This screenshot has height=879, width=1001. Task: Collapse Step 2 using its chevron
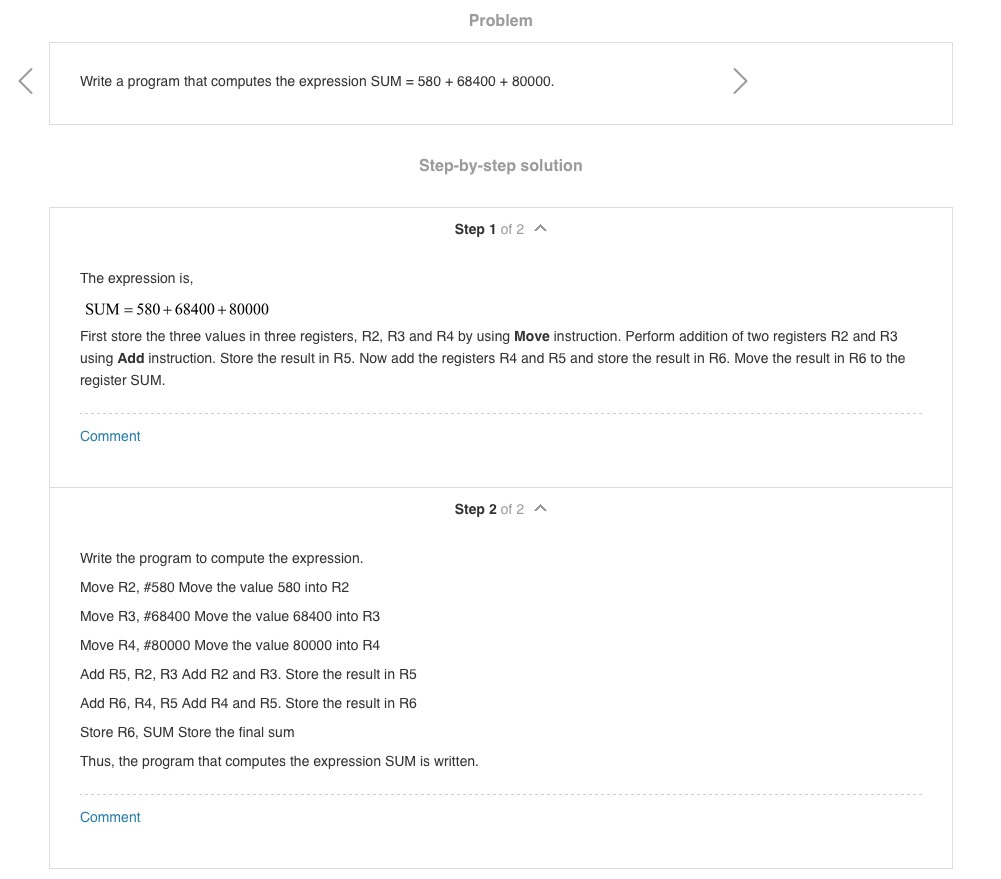coord(541,509)
